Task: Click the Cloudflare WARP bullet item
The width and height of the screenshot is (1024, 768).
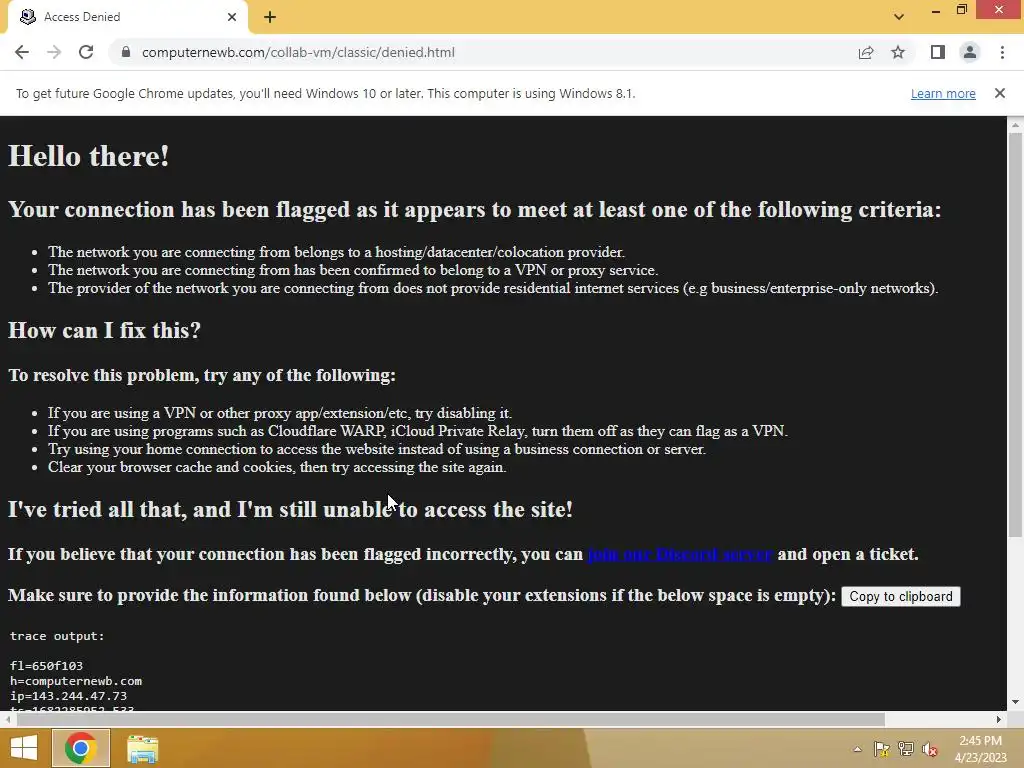Action: pyautogui.click(x=418, y=431)
